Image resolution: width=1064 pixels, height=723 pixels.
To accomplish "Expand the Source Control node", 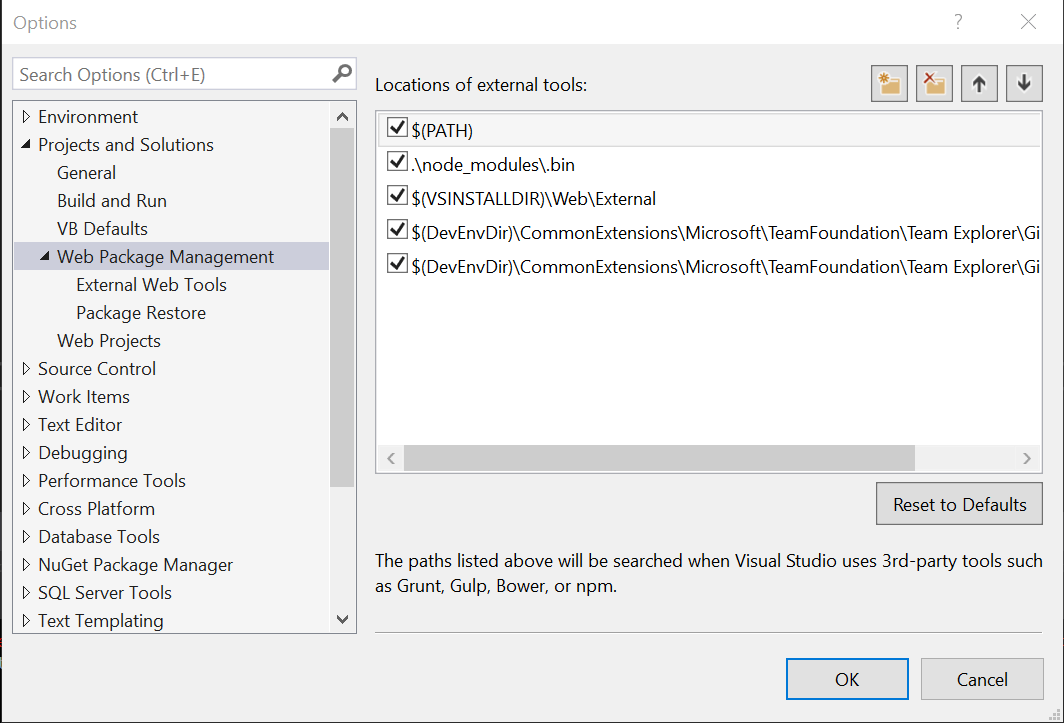I will 26,369.
